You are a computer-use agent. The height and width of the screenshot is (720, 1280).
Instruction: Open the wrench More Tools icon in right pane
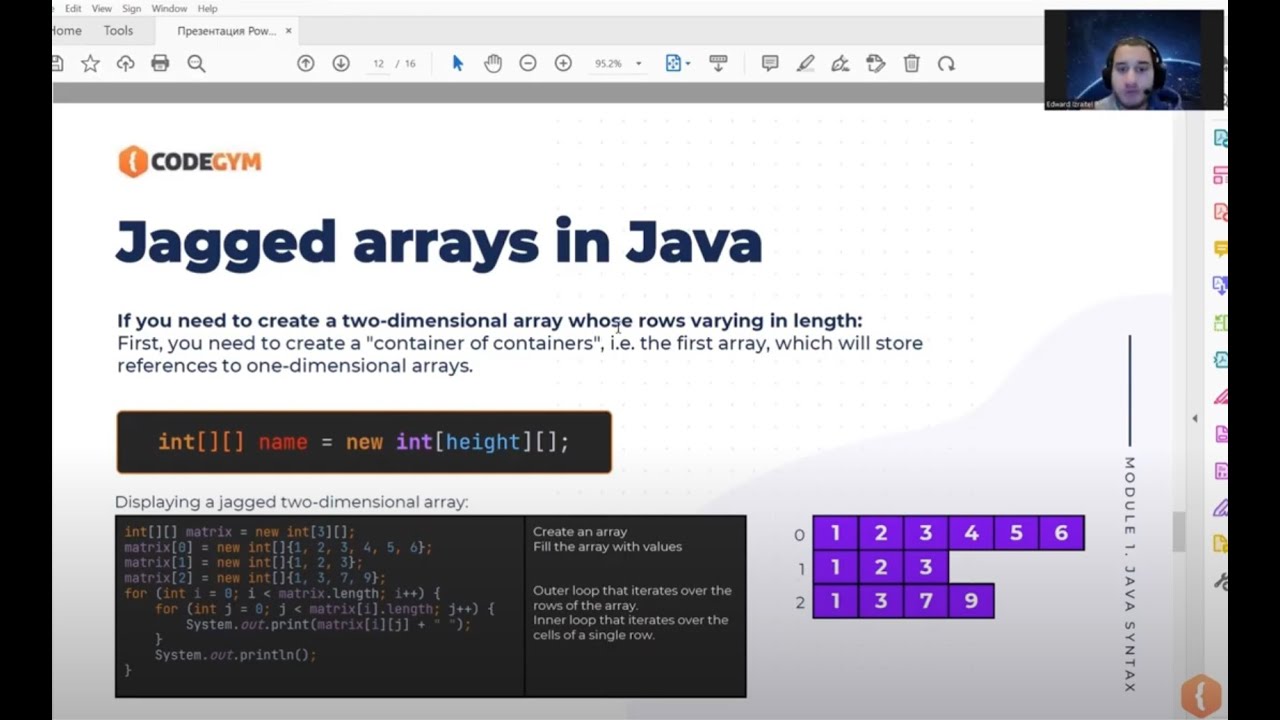tap(1220, 581)
